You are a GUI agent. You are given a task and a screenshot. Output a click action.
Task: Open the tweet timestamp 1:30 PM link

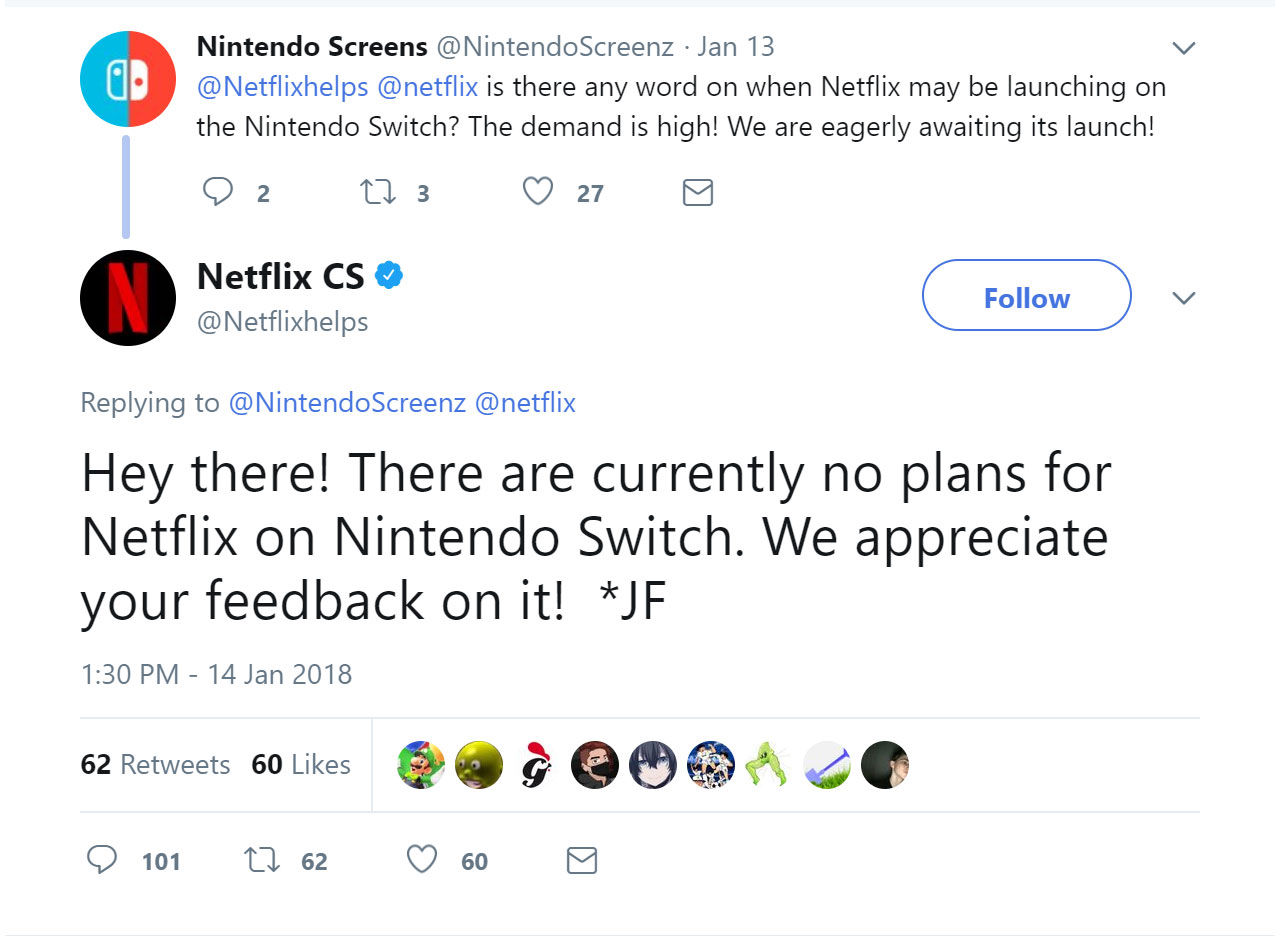coord(215,675)
